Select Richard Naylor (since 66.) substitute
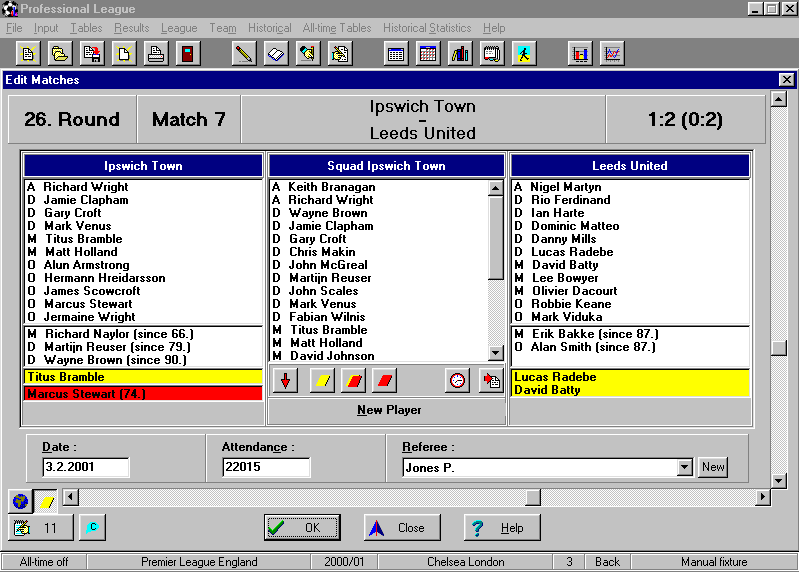The image size is (799, 572). 143,334
